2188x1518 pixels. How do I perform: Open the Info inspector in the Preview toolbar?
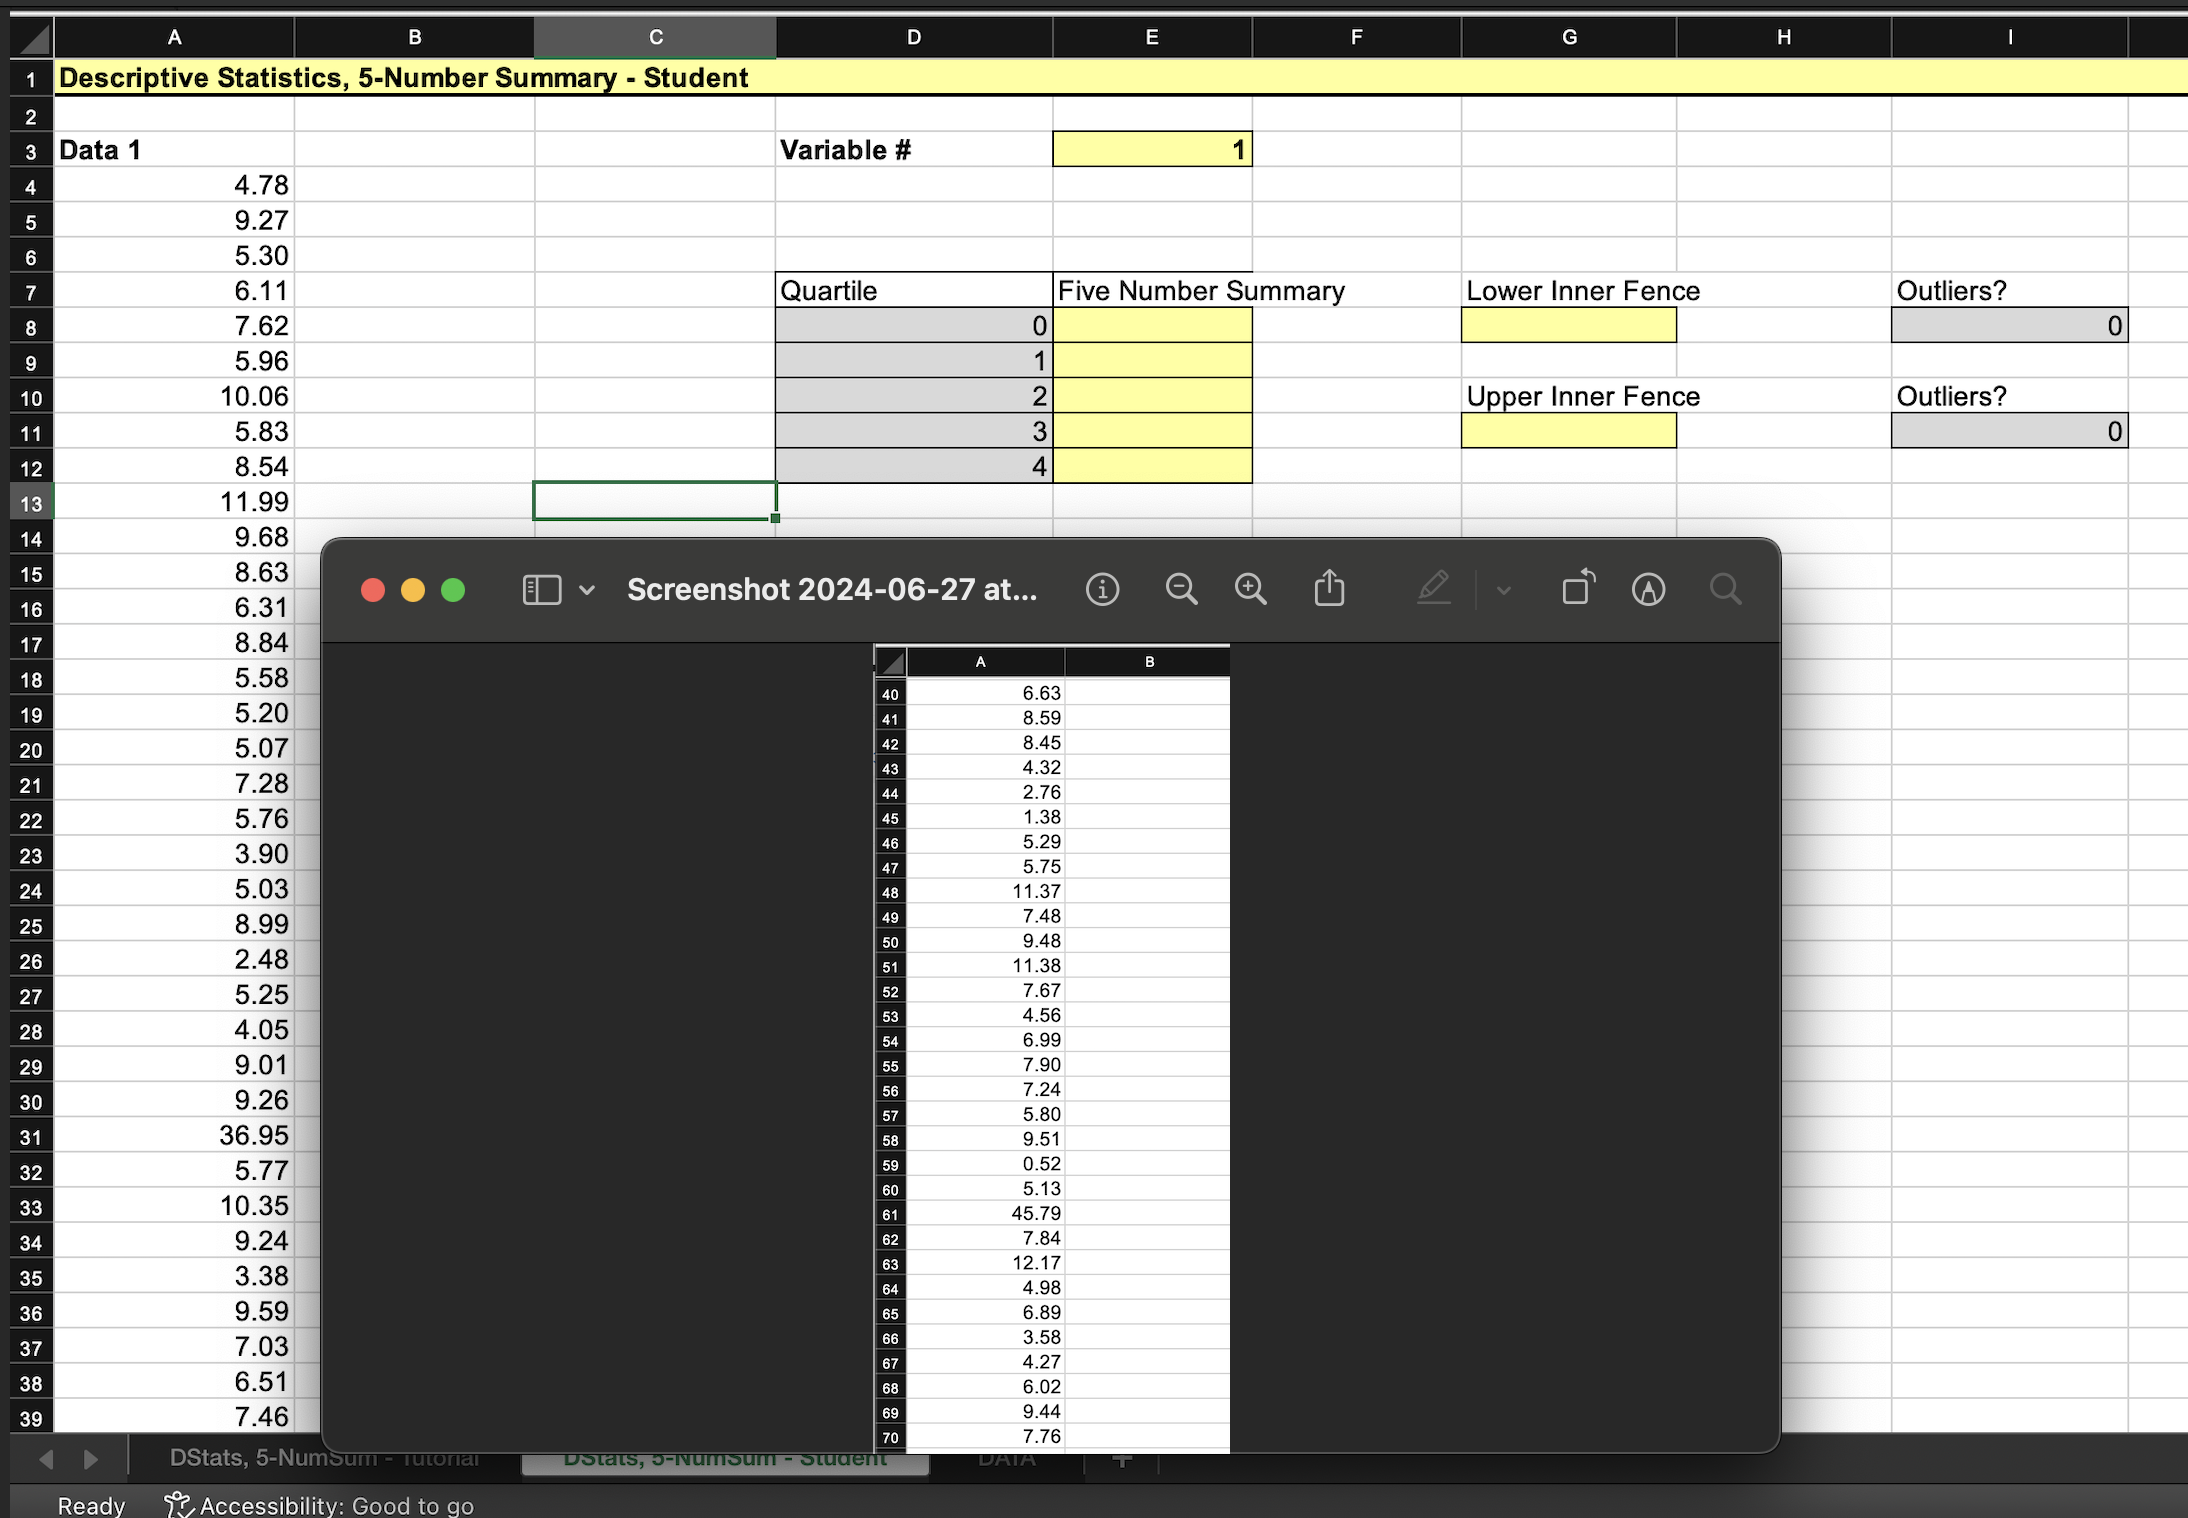(x=1102, y=589)
